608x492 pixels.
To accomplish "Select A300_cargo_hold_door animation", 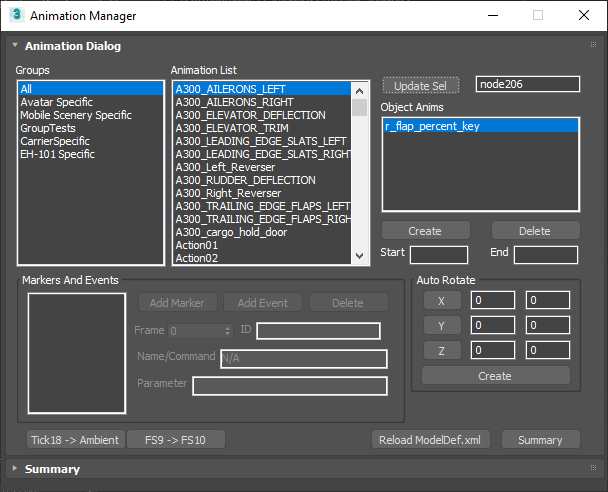I will [x=231, y=232].
